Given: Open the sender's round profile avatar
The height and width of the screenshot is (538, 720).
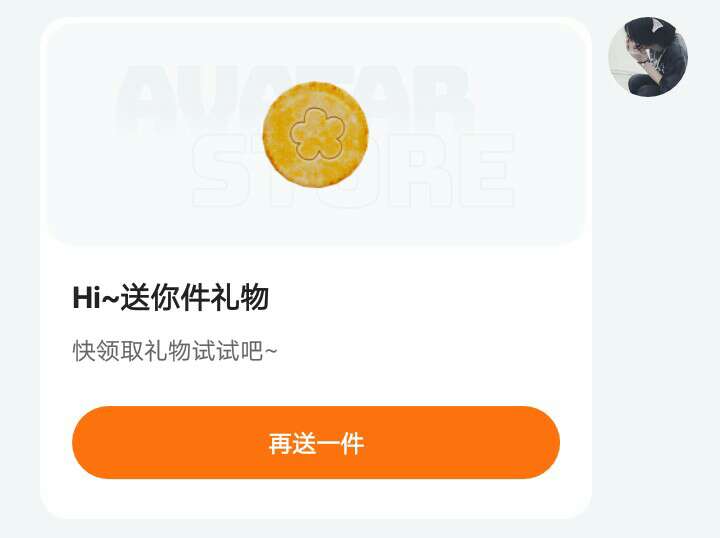Looking at the screenshot, I should [648, 57].
